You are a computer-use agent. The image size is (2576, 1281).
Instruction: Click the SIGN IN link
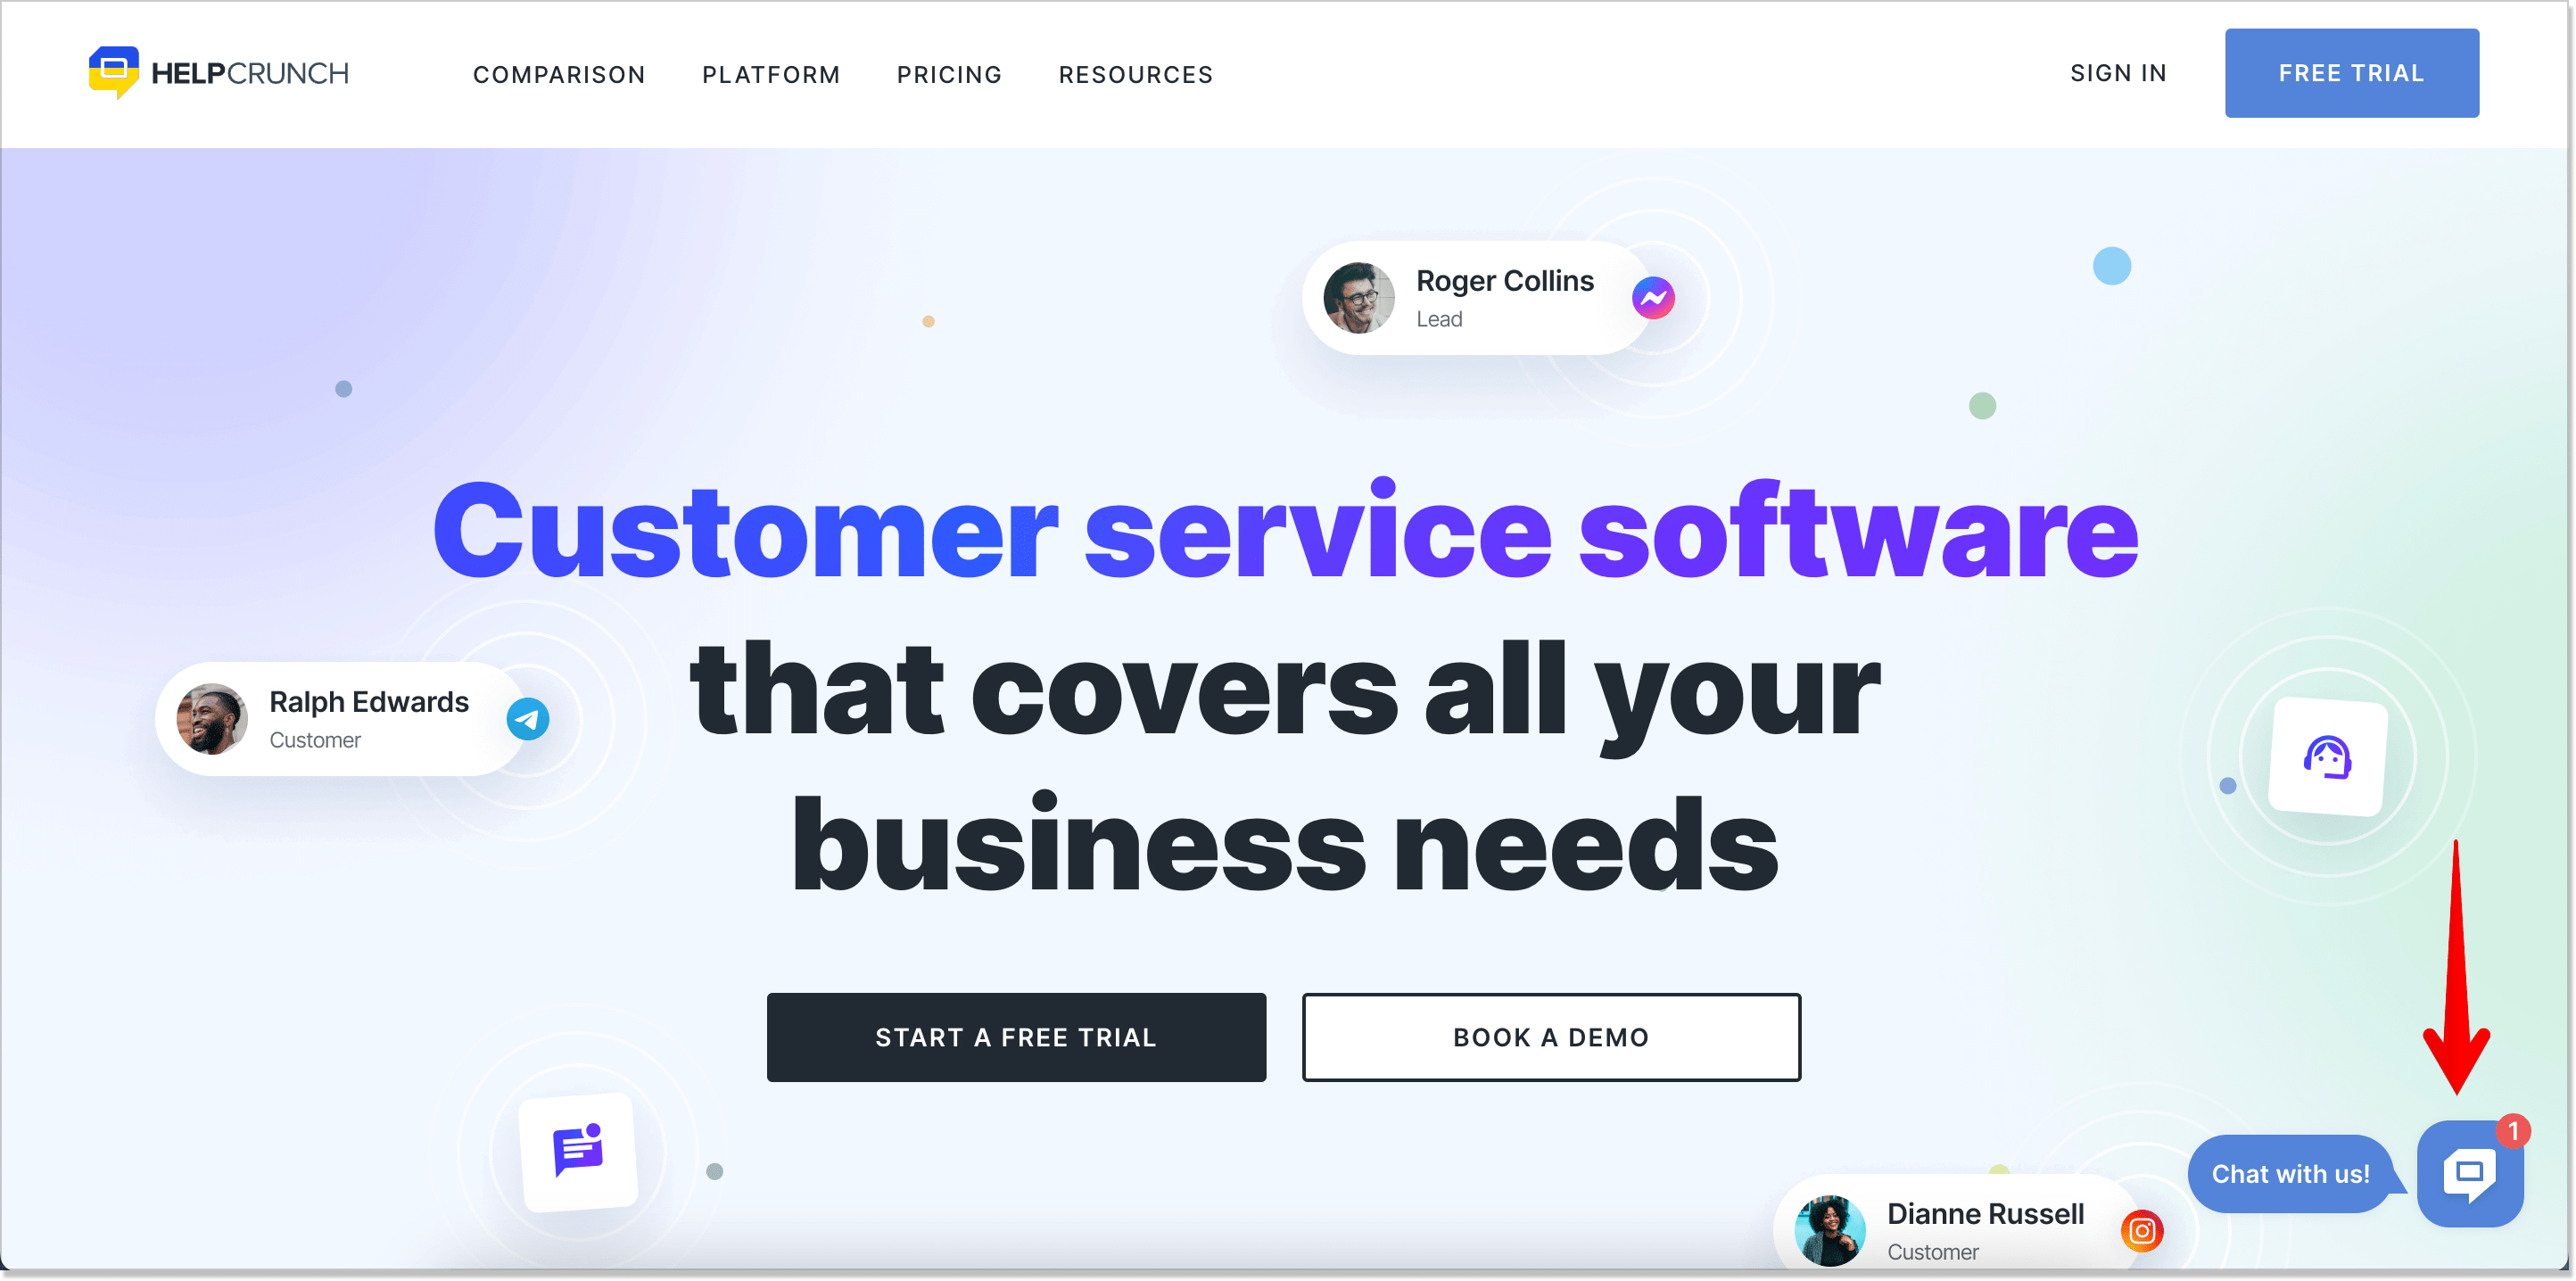(x=2118, y=74)
